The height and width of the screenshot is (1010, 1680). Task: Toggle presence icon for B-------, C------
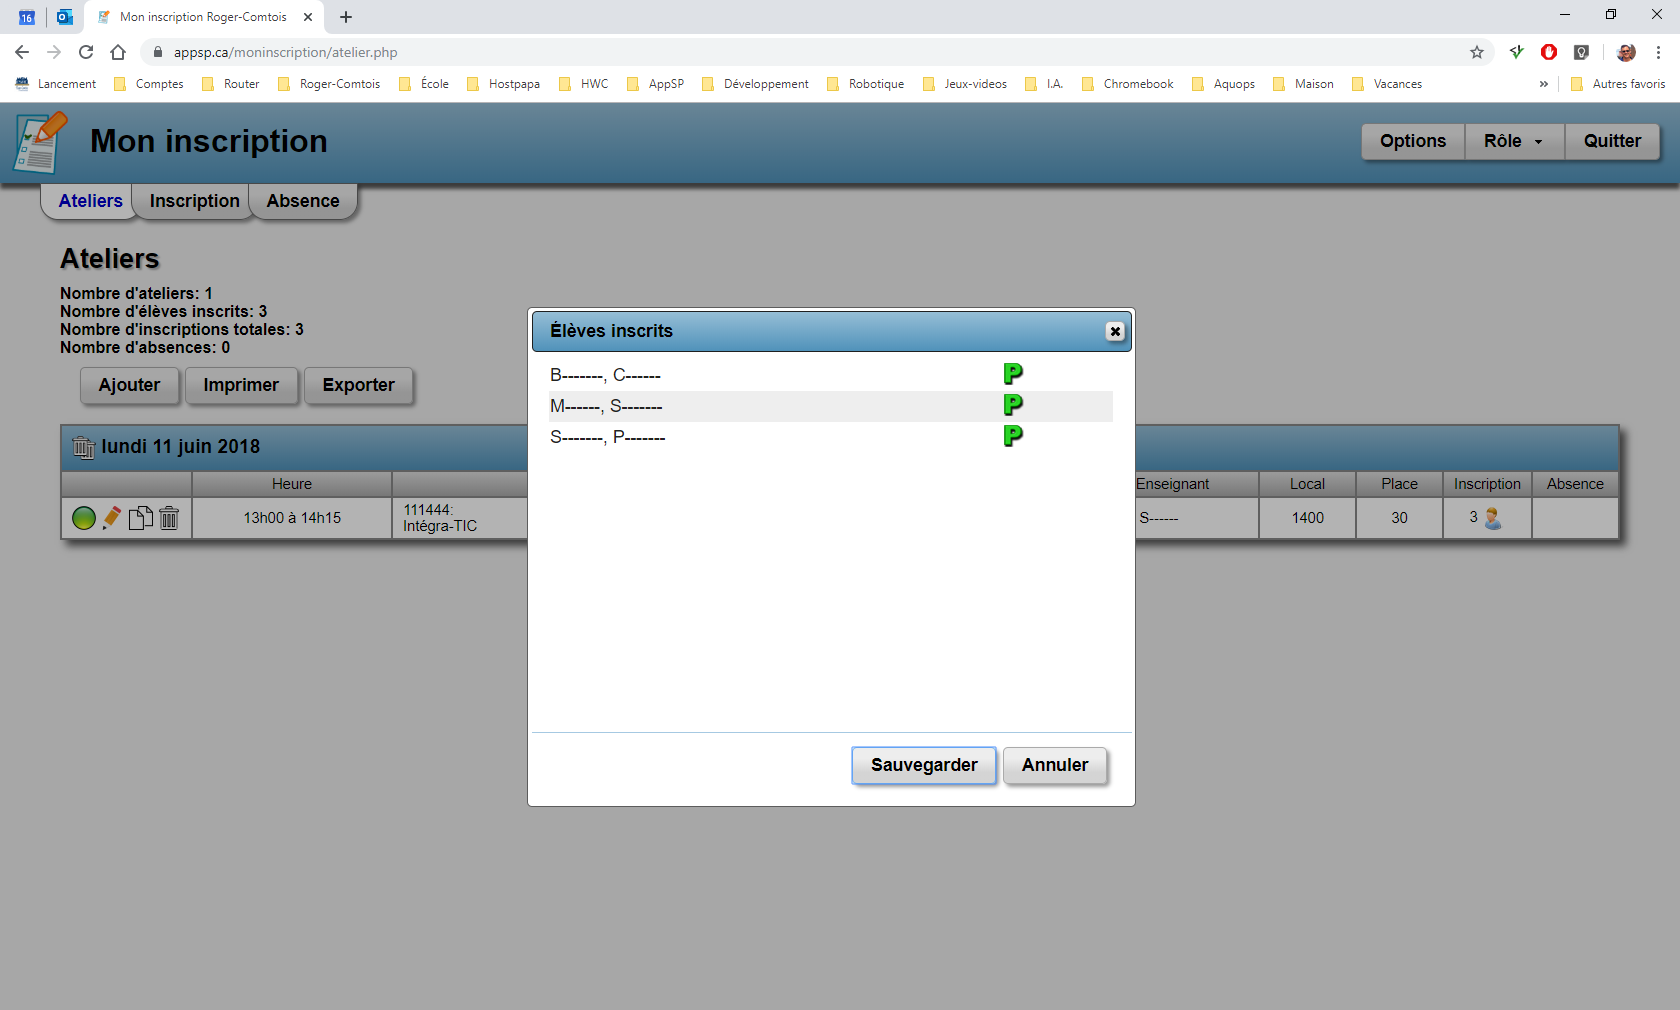1012,374
